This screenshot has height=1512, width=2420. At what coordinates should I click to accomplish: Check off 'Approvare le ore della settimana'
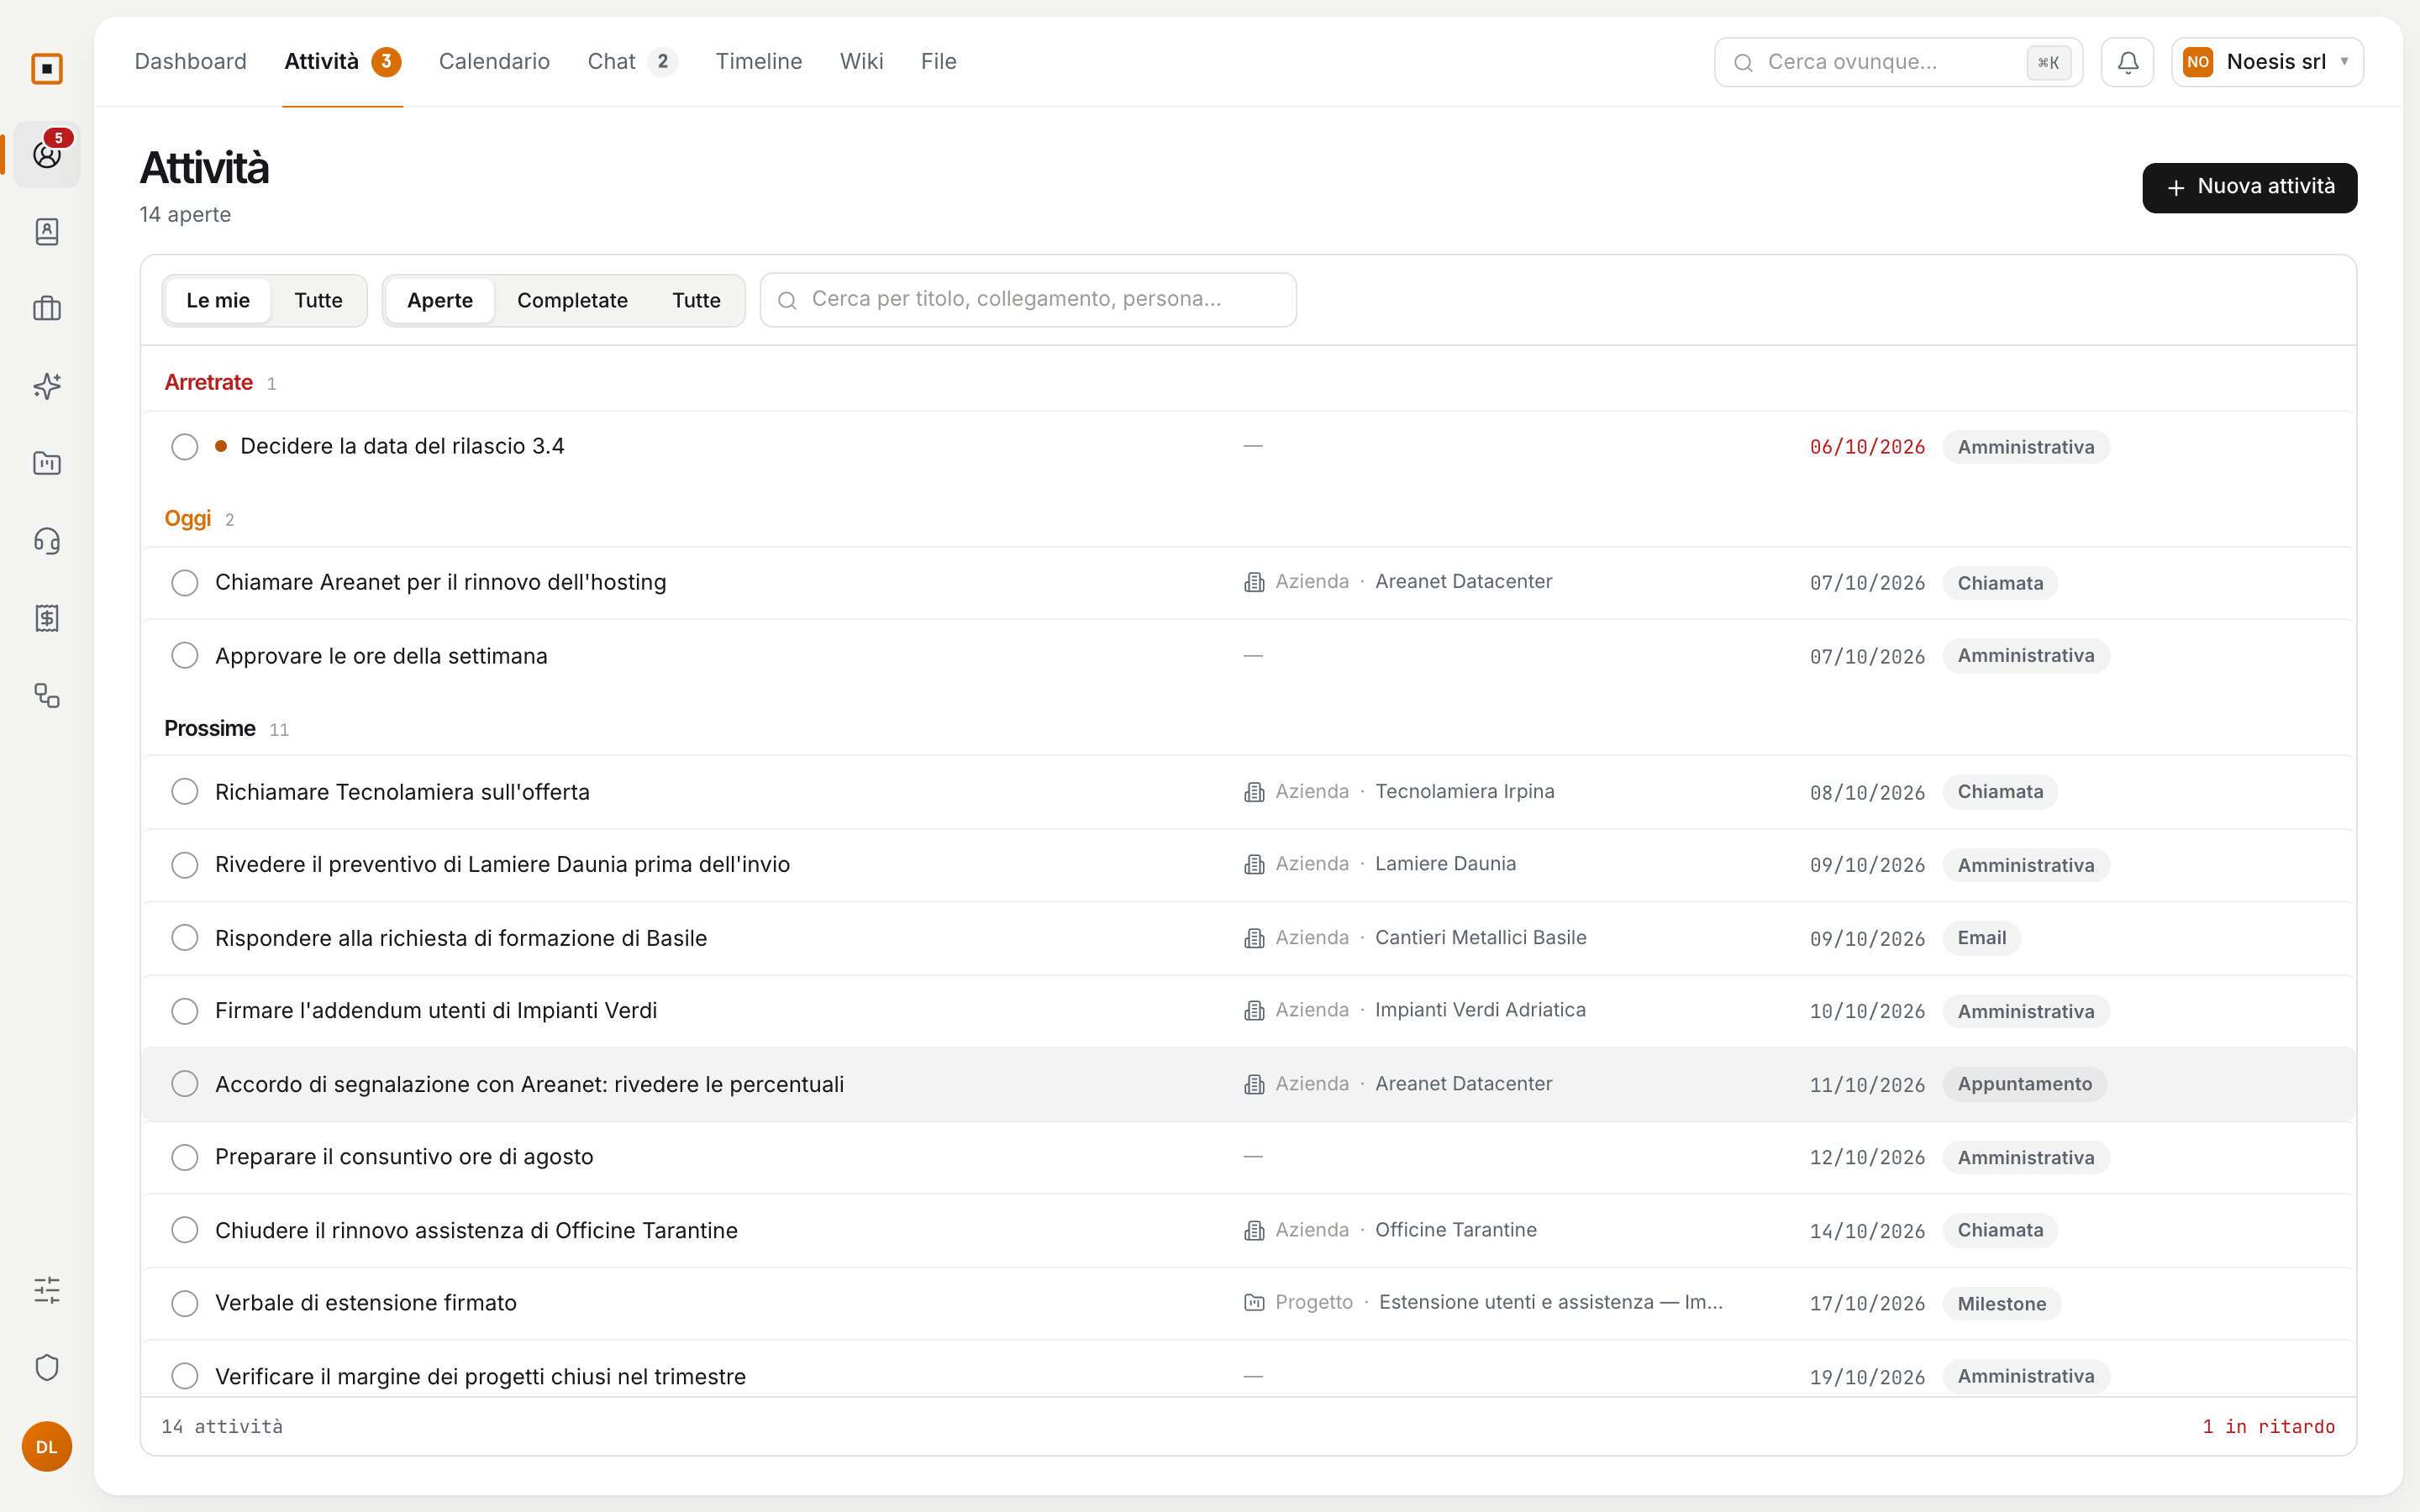185,656
